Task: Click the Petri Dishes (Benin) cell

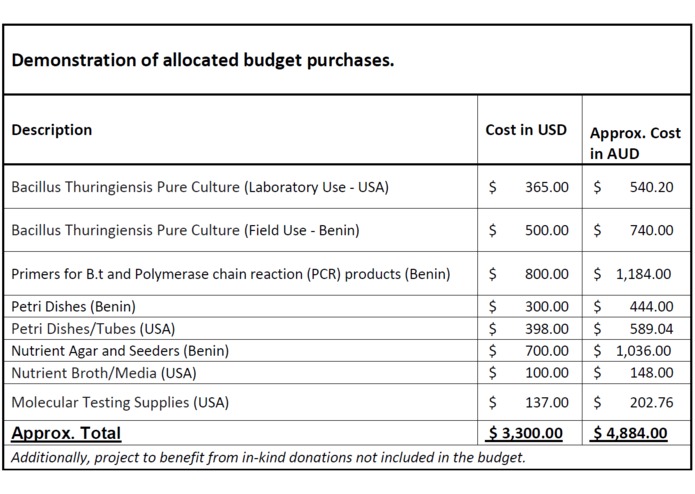Action: [x=74, y=307]
